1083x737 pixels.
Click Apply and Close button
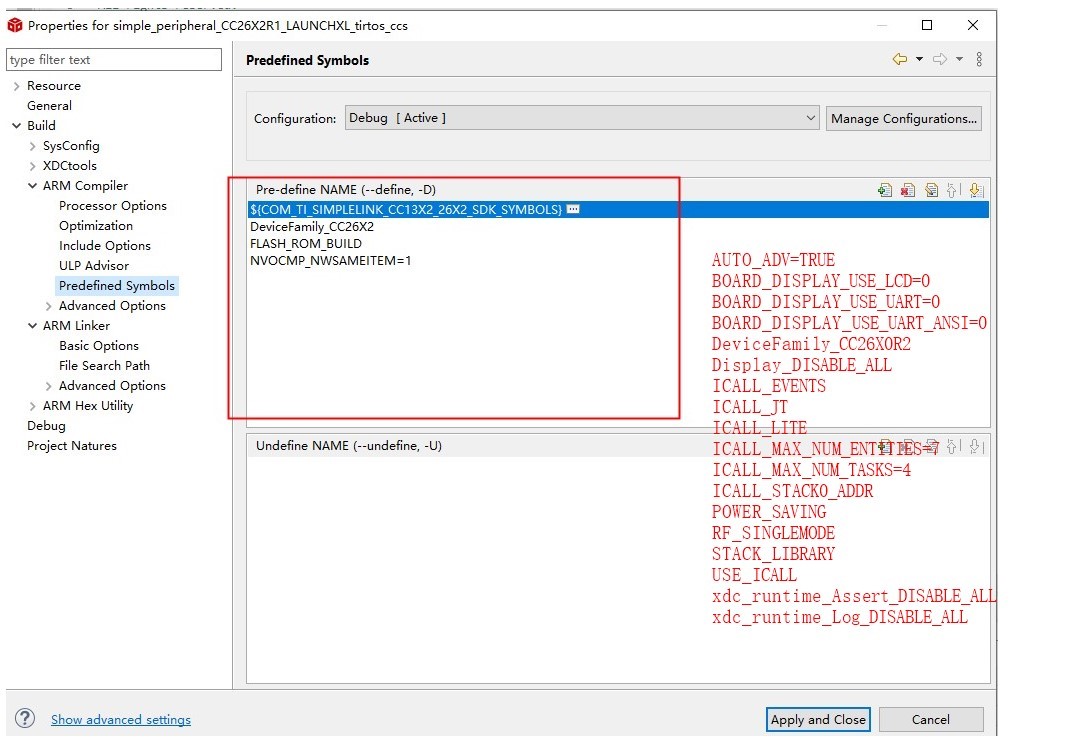coord(818,720)
